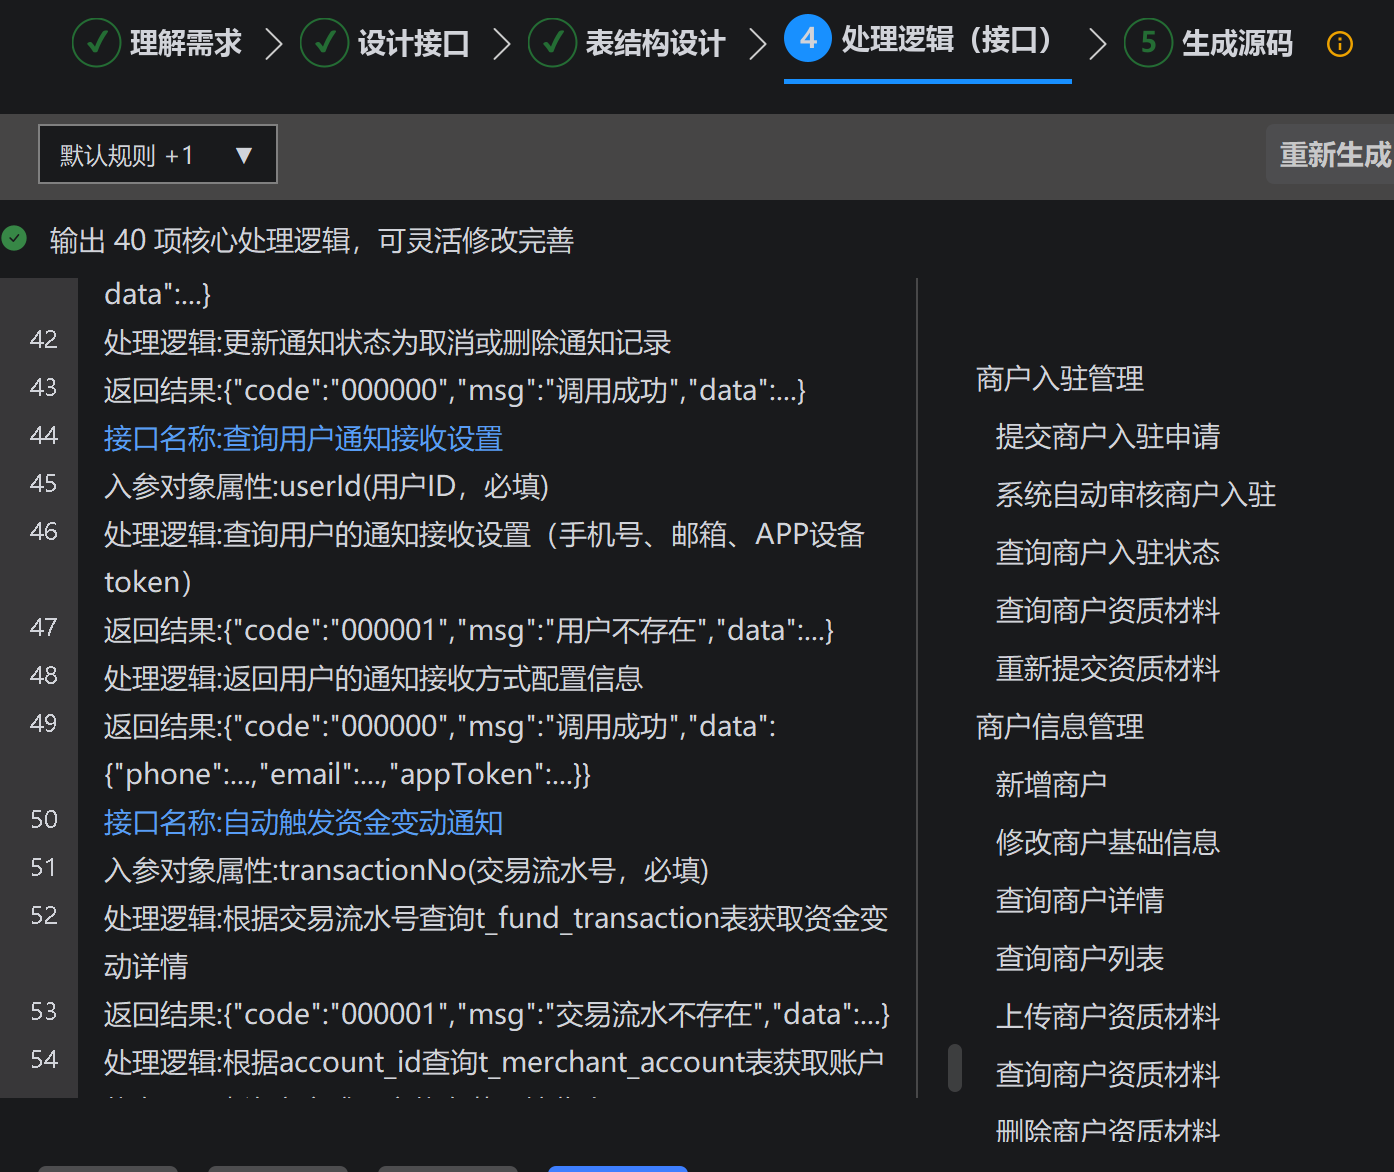Click the 输出 40 项核心处理逻辑 message
This screenshot has height=1172, width=1394.
[x=312, y=240]
